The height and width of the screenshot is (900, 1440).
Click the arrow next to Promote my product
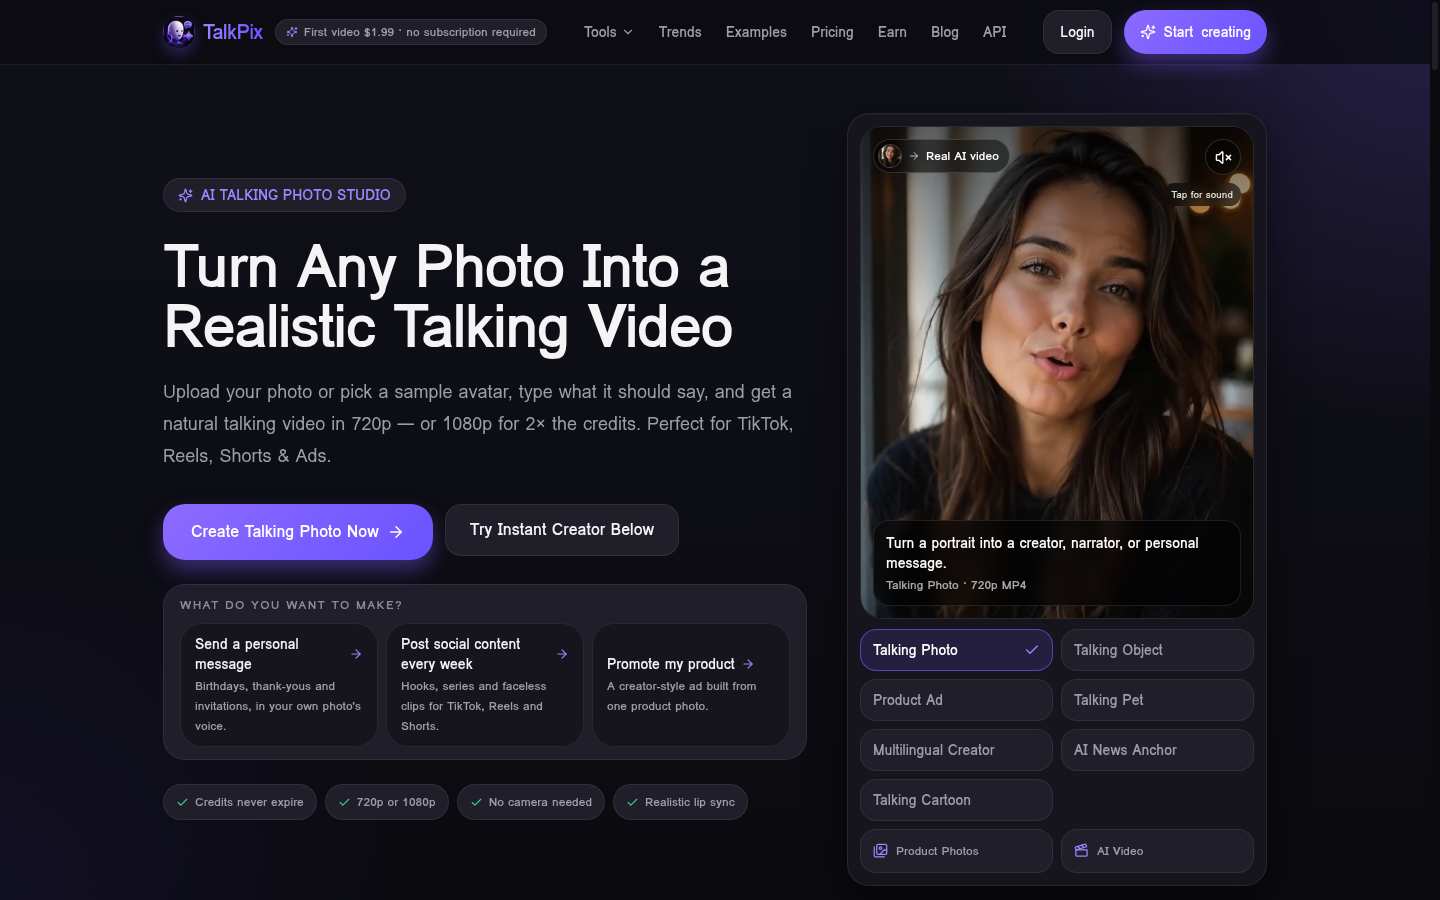[748, 664]
